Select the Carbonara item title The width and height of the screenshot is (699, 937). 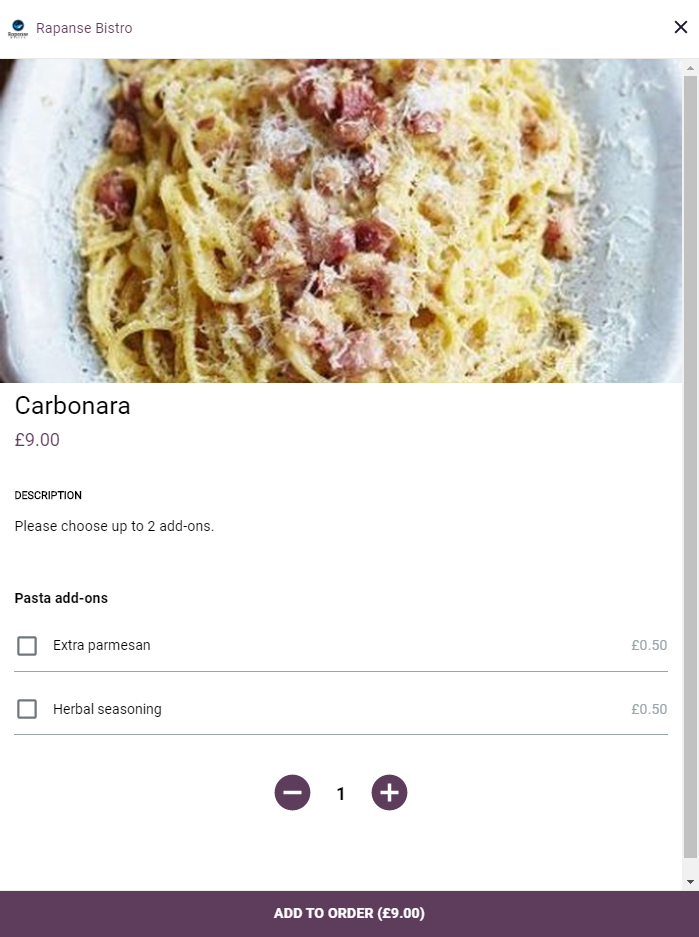pyautogui.click(x=72, y=407)
